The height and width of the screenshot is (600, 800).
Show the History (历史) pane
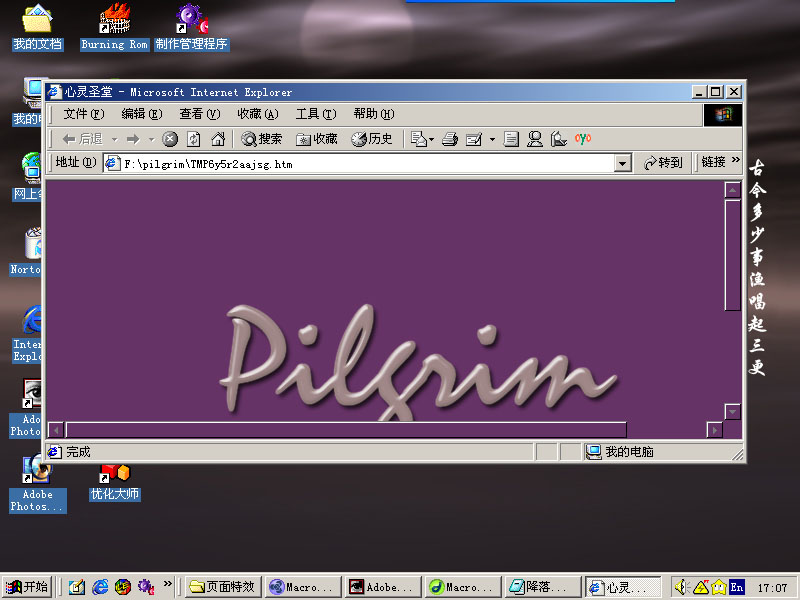click(372, 139)
